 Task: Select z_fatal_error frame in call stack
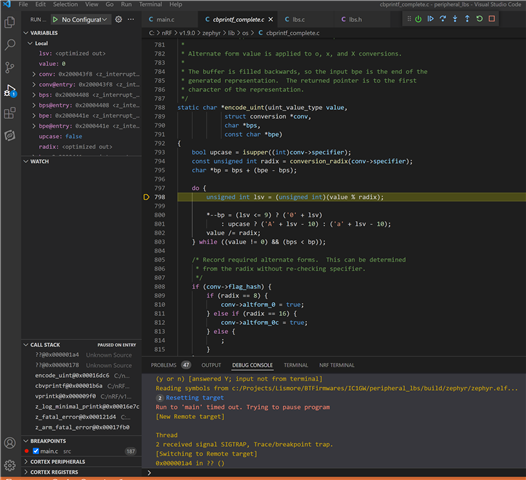pyautogui.click(x=82, y=417)
